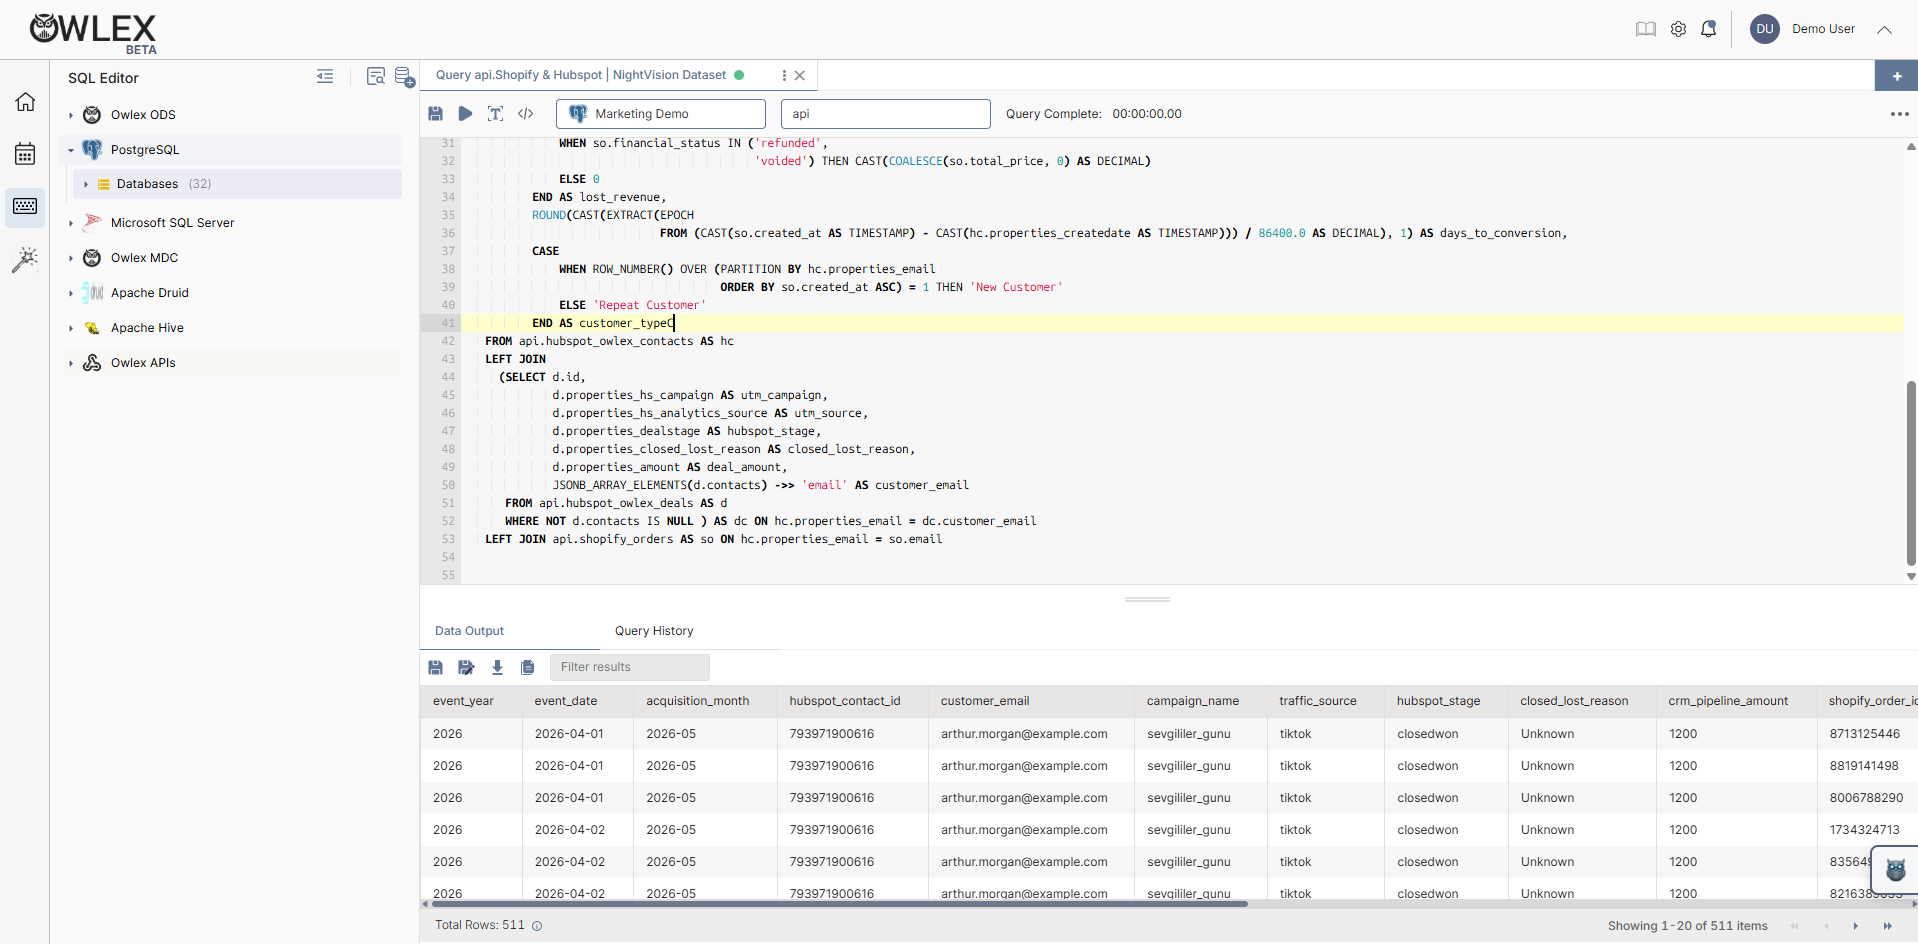
Task: Open saved queries list icon
Action: click(376, 77)
